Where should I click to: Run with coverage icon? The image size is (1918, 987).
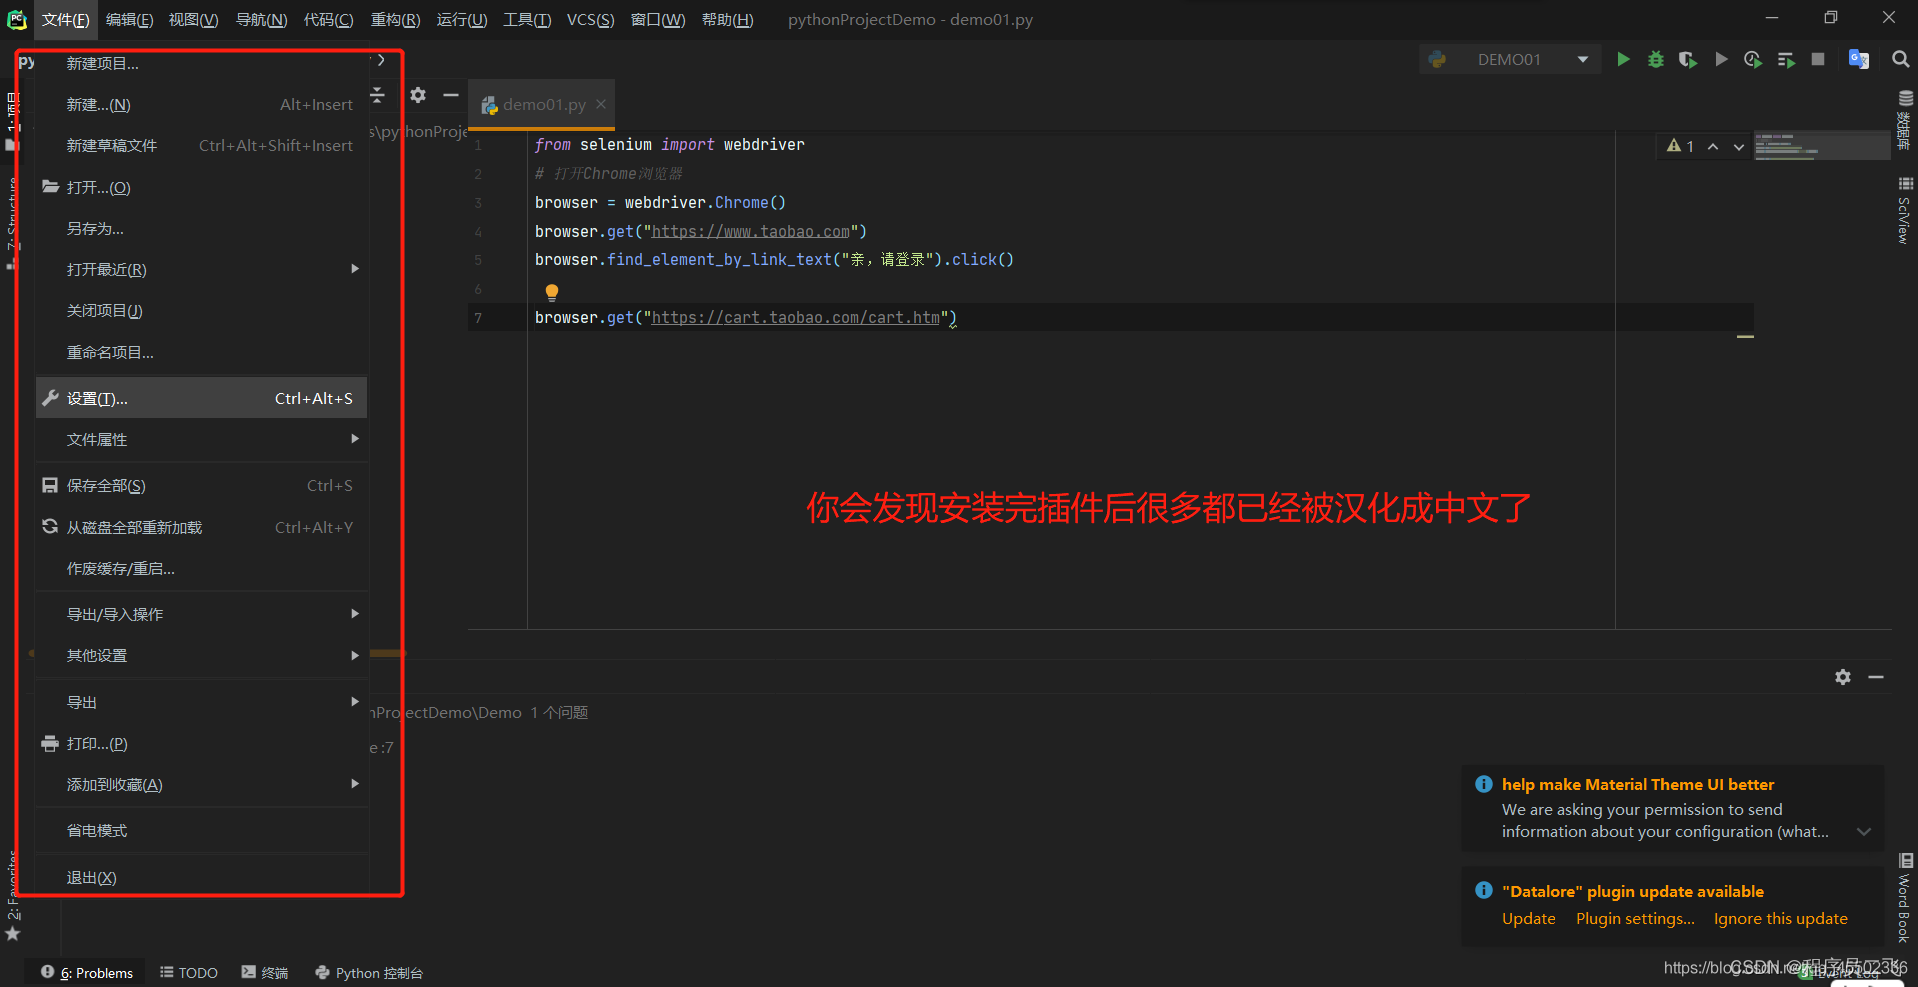(1688, 60)
